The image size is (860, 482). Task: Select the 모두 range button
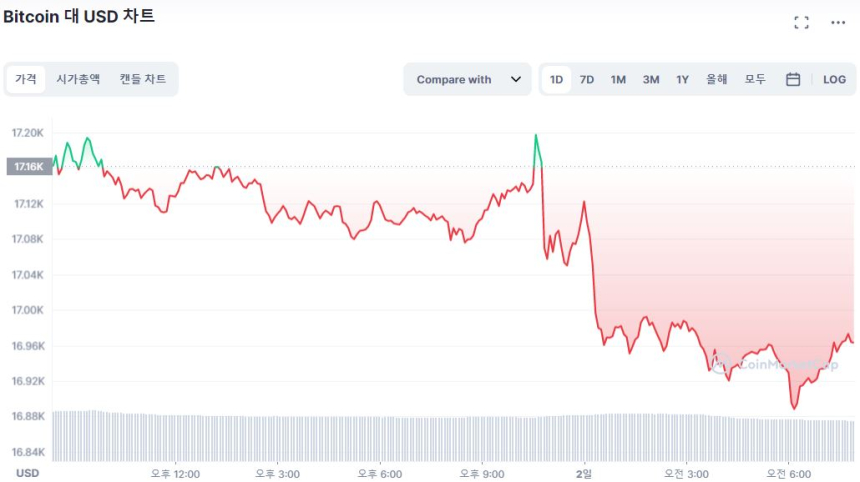(755, 80)
